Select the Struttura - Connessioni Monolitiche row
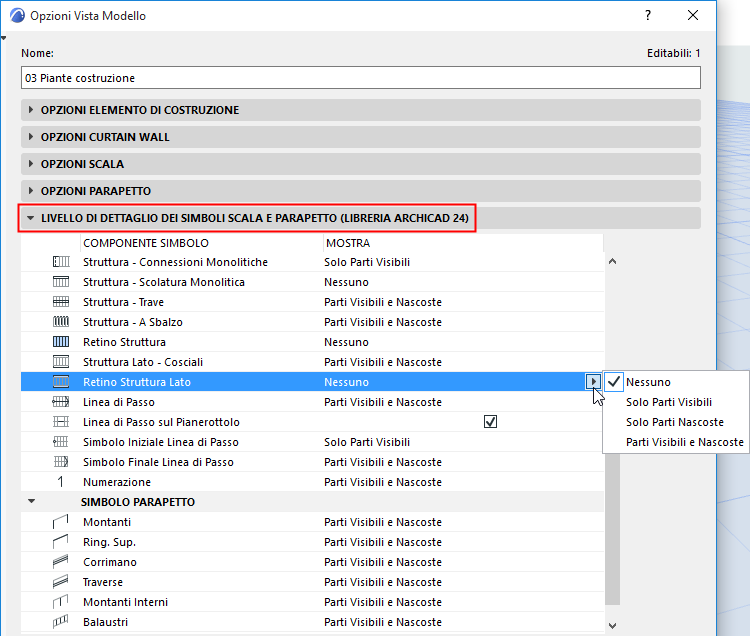This screenshot has width=750, height=636. (x=312, y=262)
